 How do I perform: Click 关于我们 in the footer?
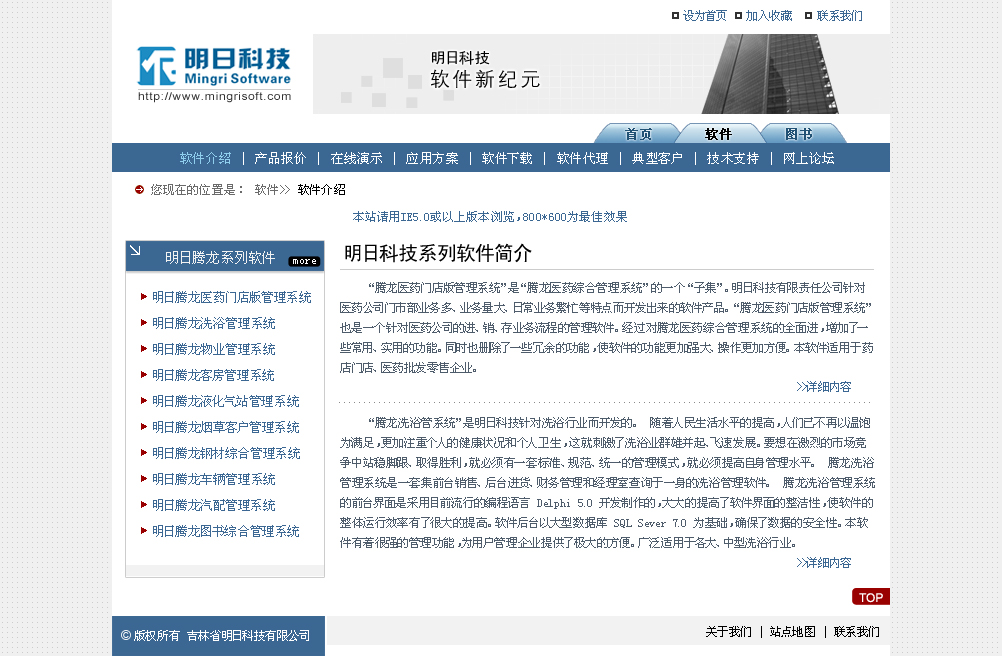(728, 632)
